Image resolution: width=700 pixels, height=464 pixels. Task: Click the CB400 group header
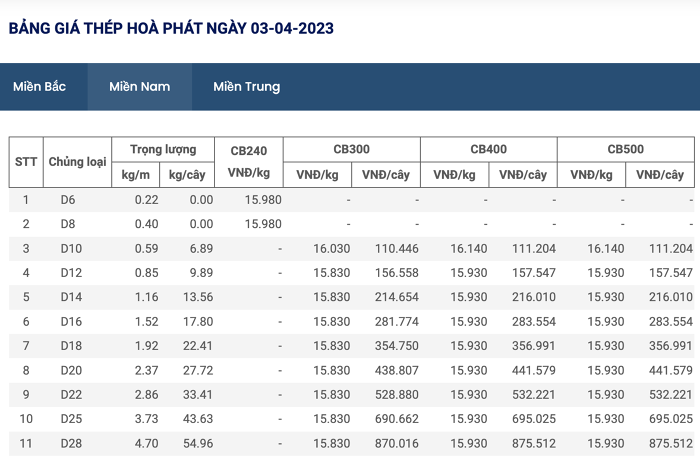(x=488, y=149)
